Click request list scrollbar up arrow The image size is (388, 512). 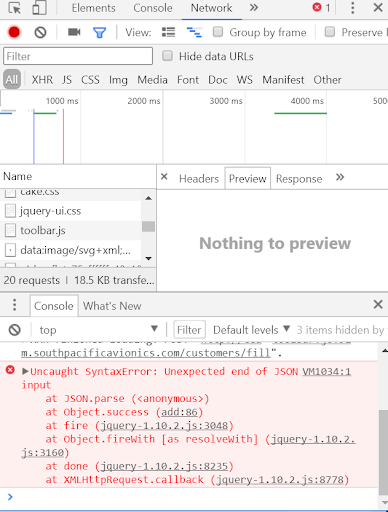149,198
